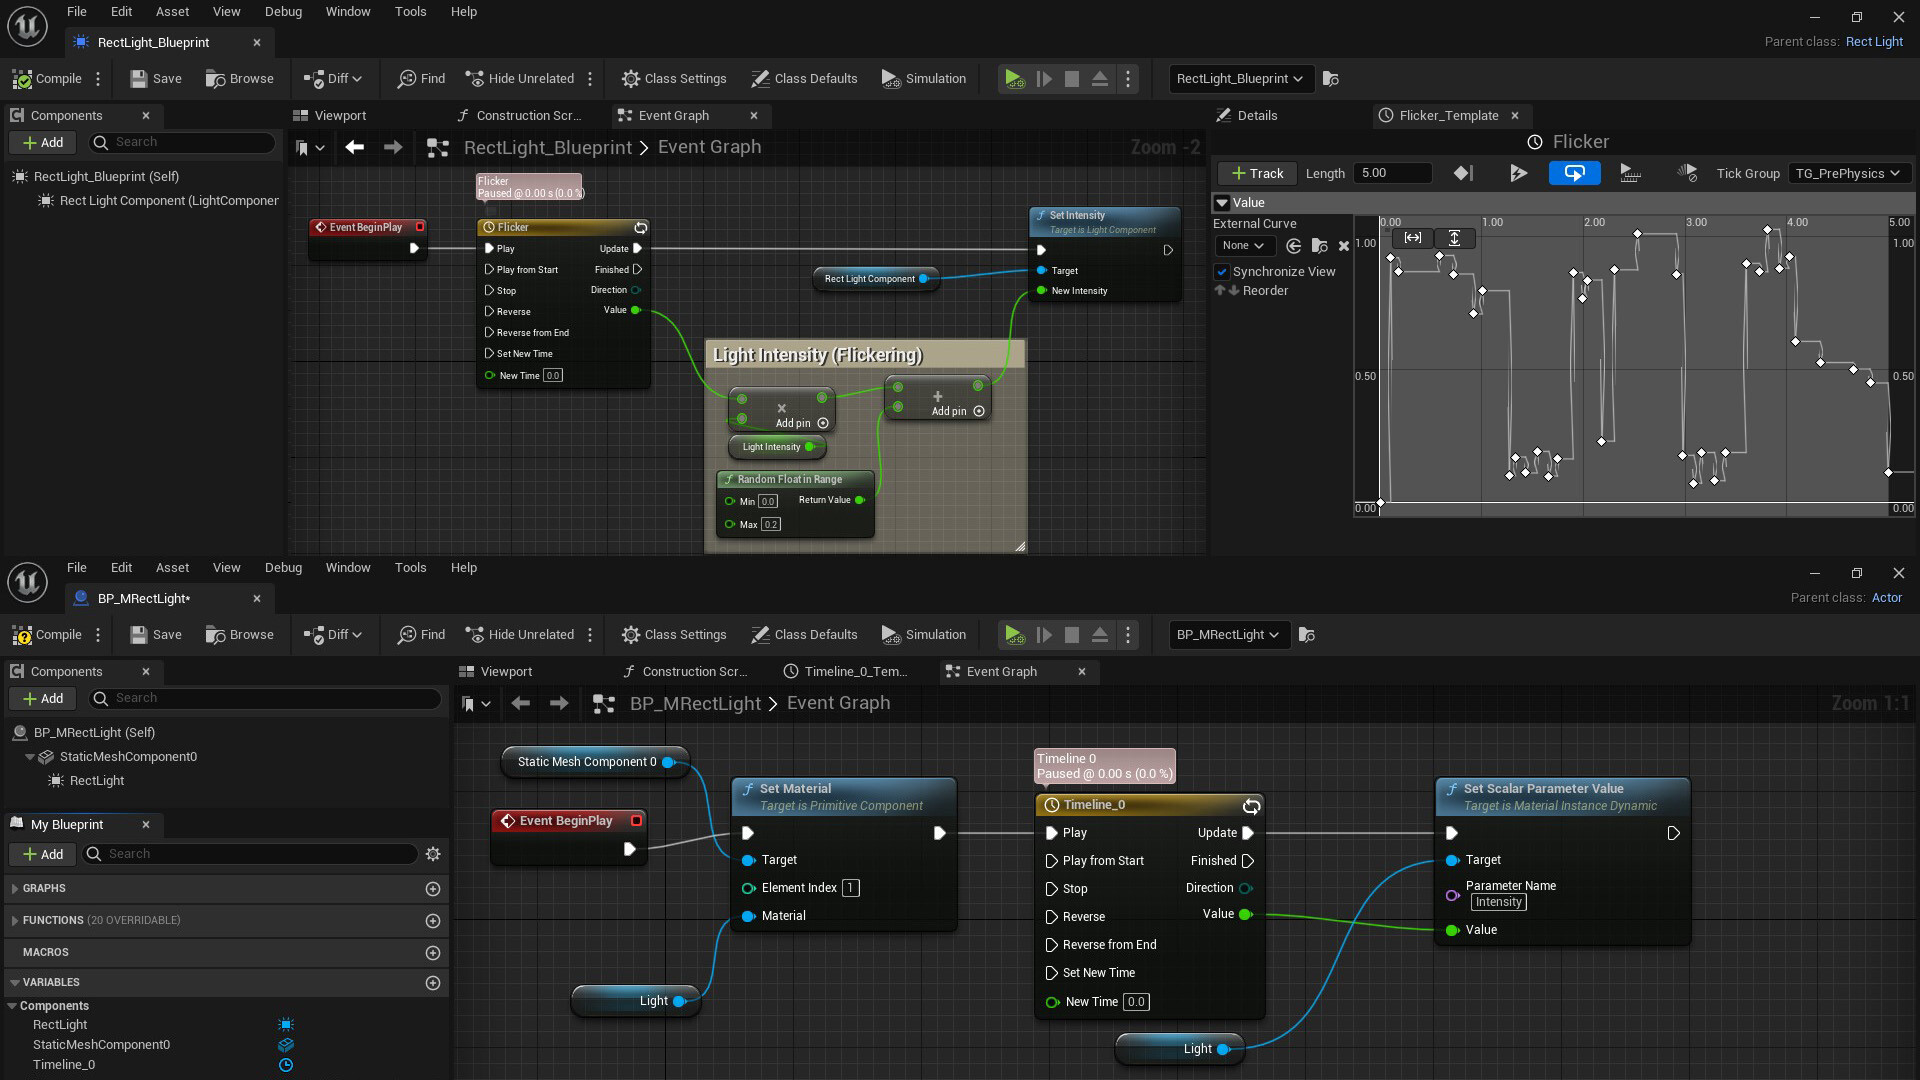Browse to external curve asset icon

[1319, 246]
